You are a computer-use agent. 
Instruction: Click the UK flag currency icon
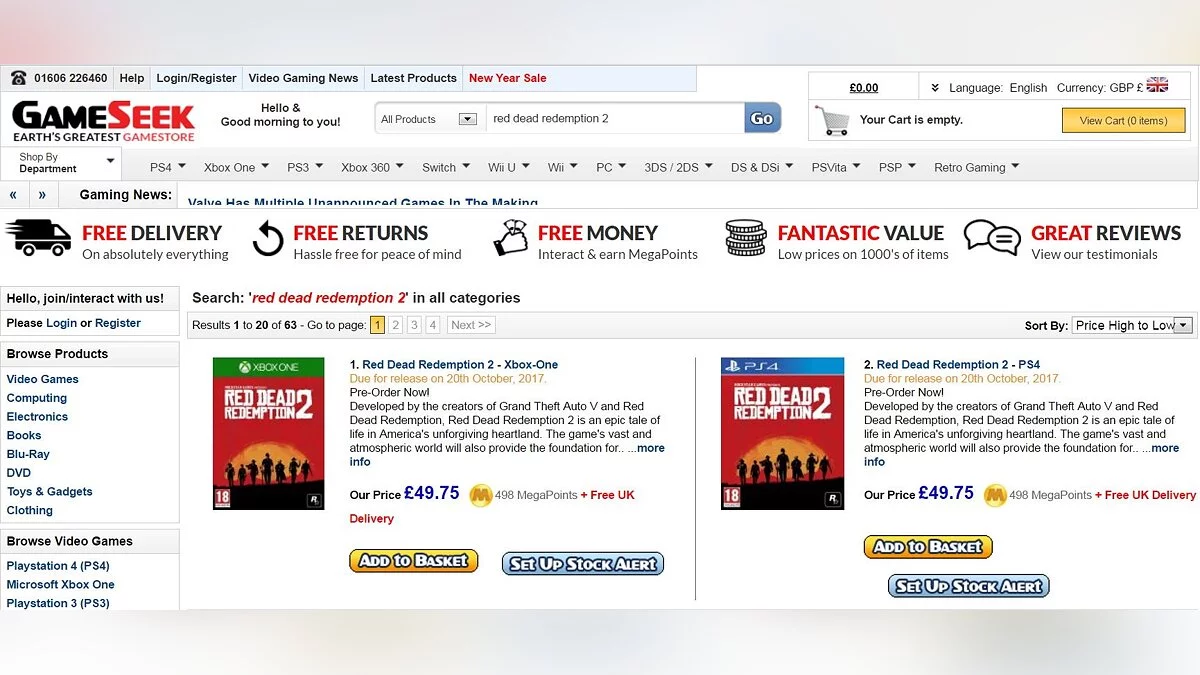coord(1157,86)
